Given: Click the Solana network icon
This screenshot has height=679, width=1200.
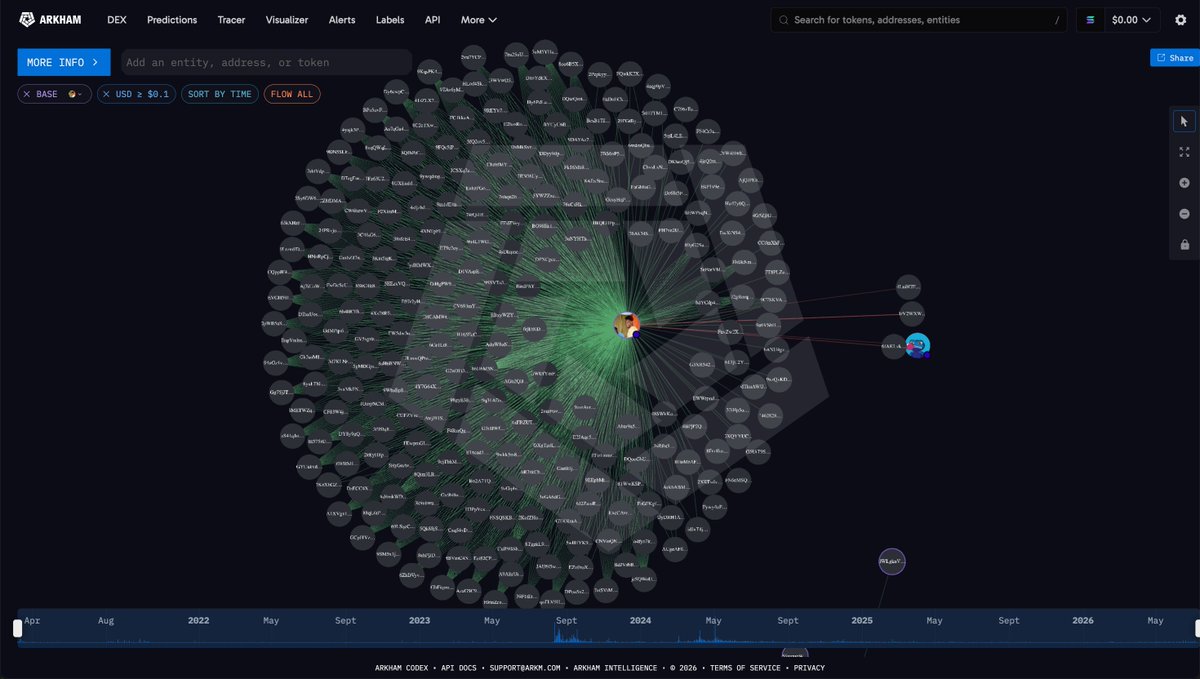Looking at the screenshot, I should pos(1090,19).
